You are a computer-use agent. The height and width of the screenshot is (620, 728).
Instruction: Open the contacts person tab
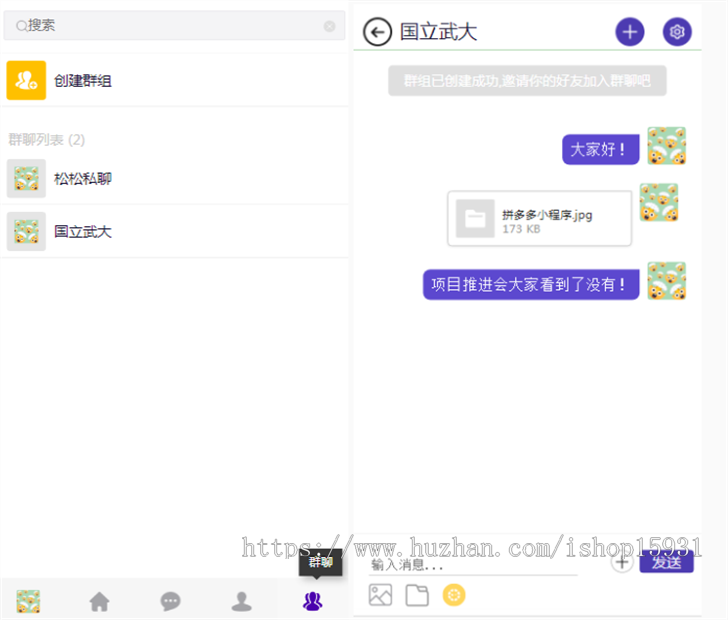[x=242, y=601]
